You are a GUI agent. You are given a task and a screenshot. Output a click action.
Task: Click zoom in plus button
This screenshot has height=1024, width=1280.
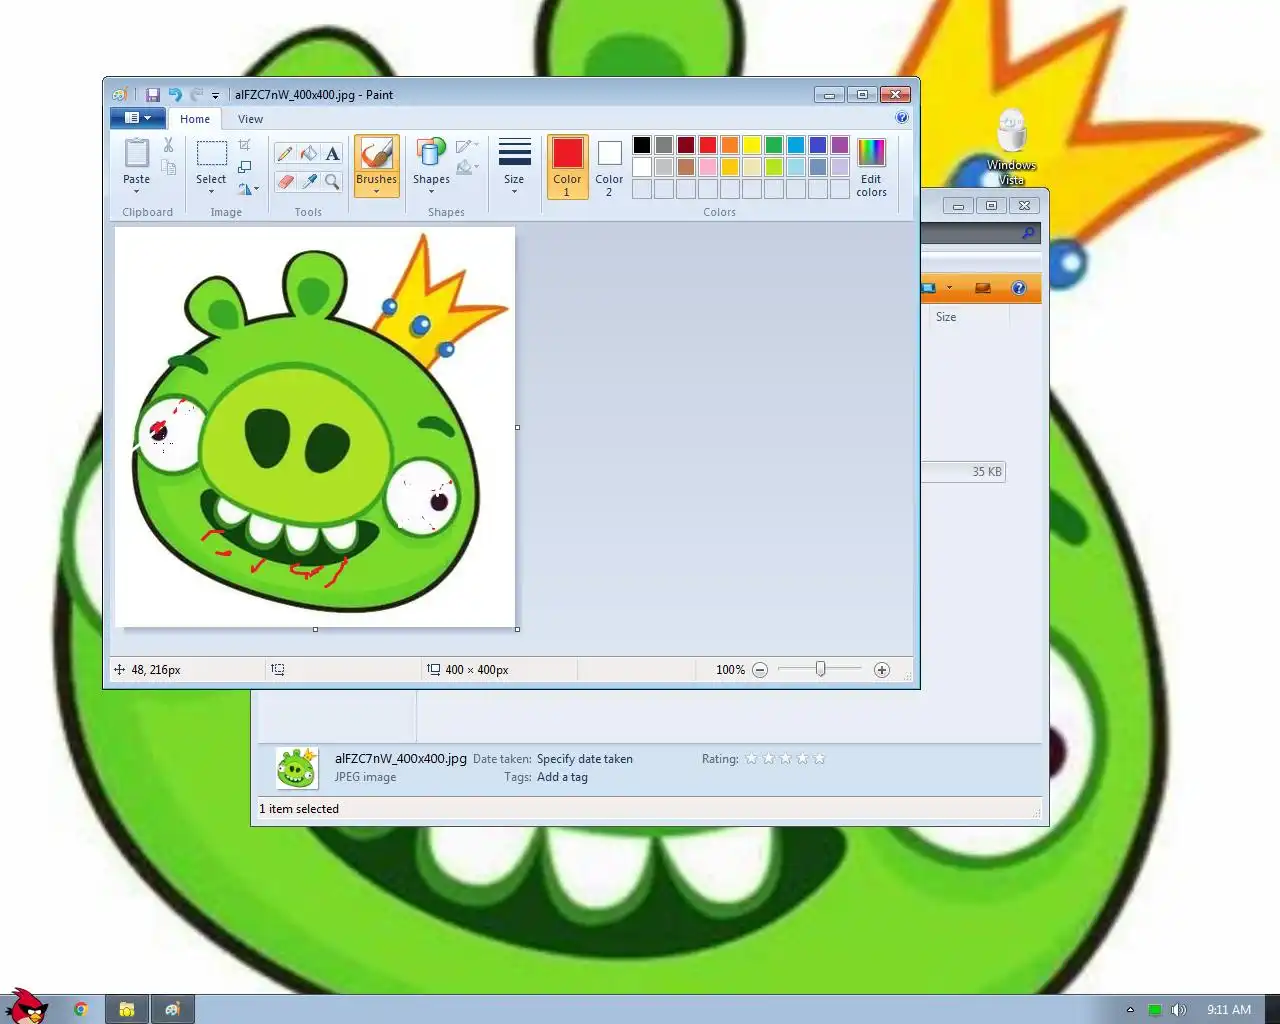pos(882,670)
